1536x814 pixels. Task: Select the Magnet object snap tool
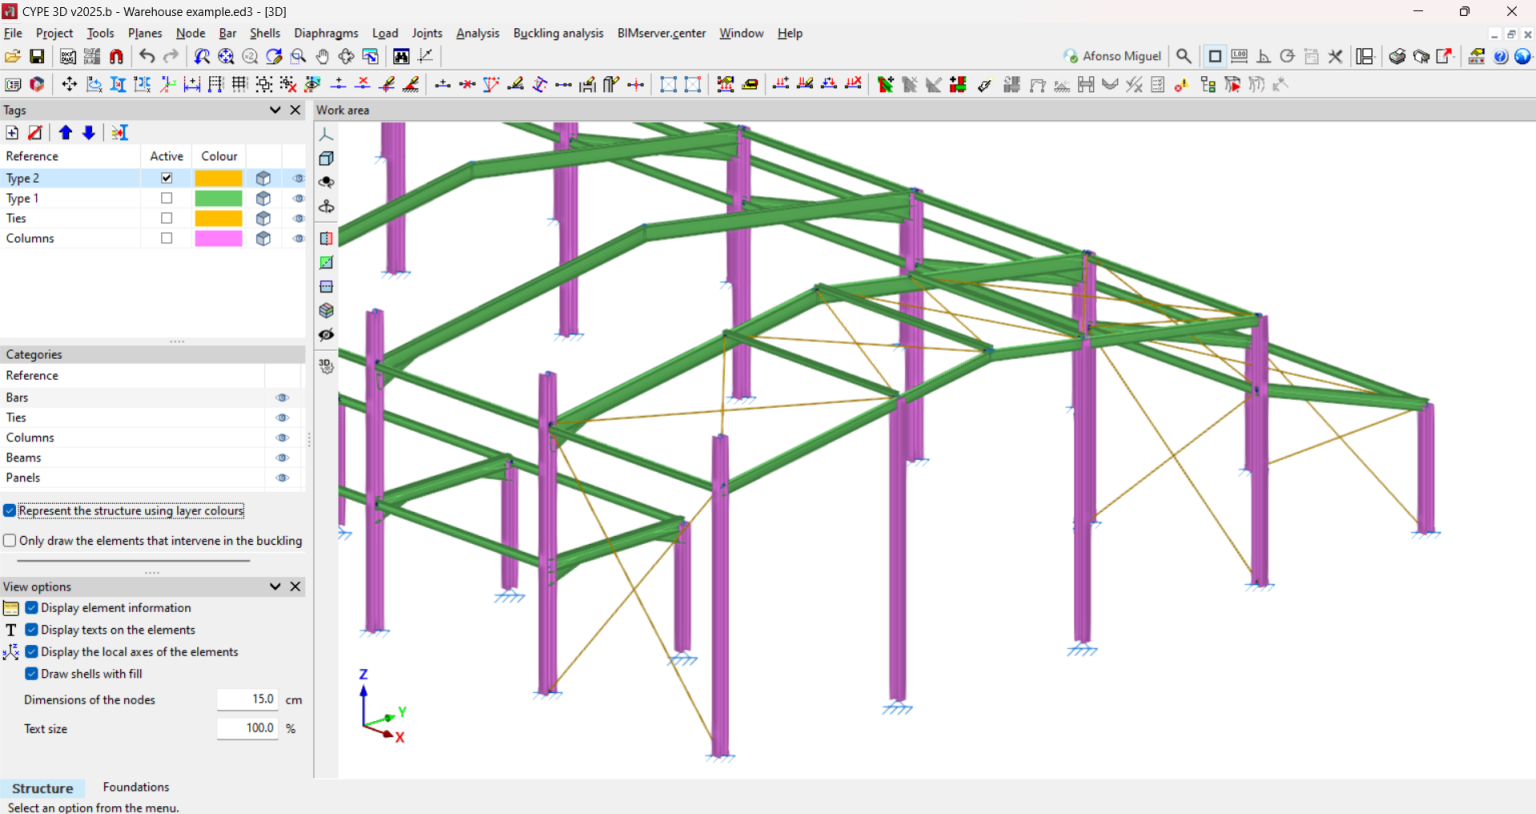pyautogui.click(x=115, y=56)
